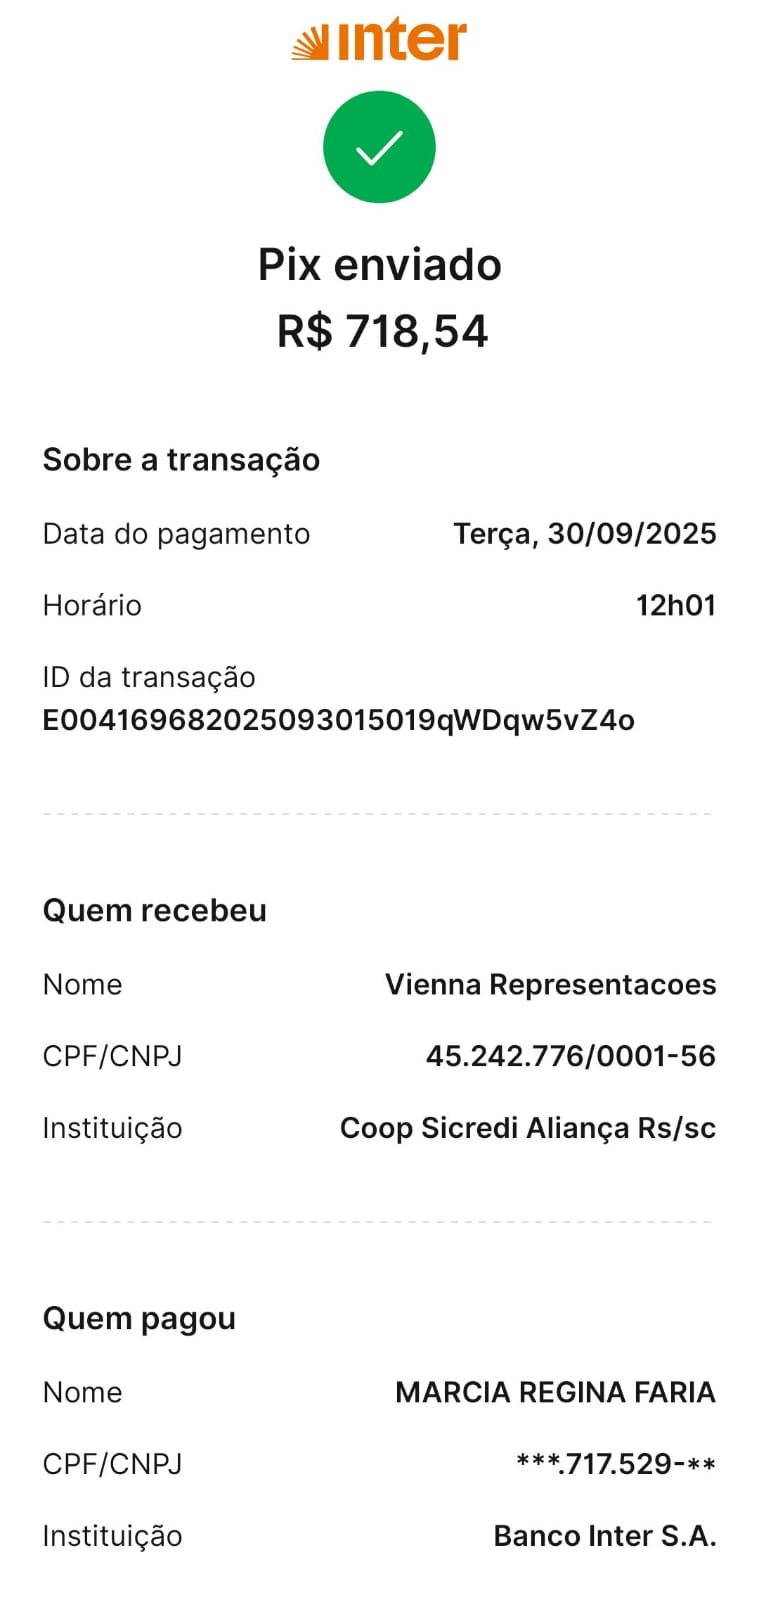759x1600 pixels.
Task: Click the Data do pagamento label
Action: pos(176,534)
